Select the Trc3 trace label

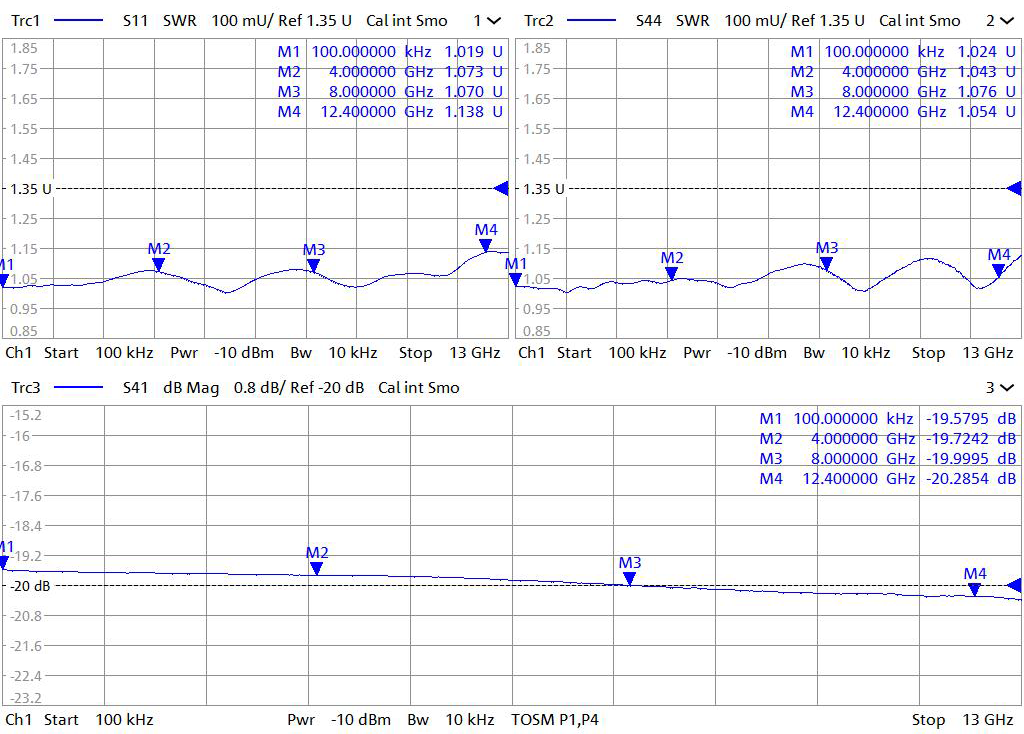[x=26, y=387]
